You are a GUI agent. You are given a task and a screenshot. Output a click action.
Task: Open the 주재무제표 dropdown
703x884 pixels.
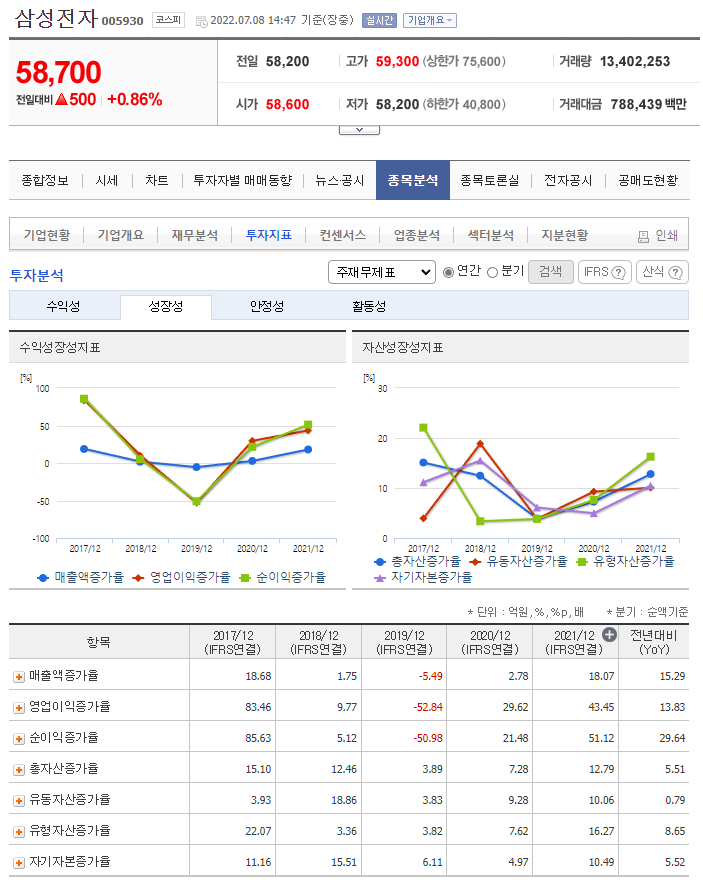pos(382,272)
